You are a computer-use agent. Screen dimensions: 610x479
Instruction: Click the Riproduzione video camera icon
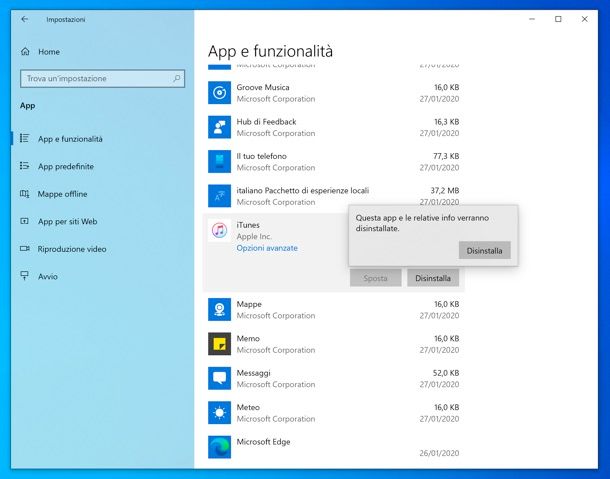coord(25,248)
